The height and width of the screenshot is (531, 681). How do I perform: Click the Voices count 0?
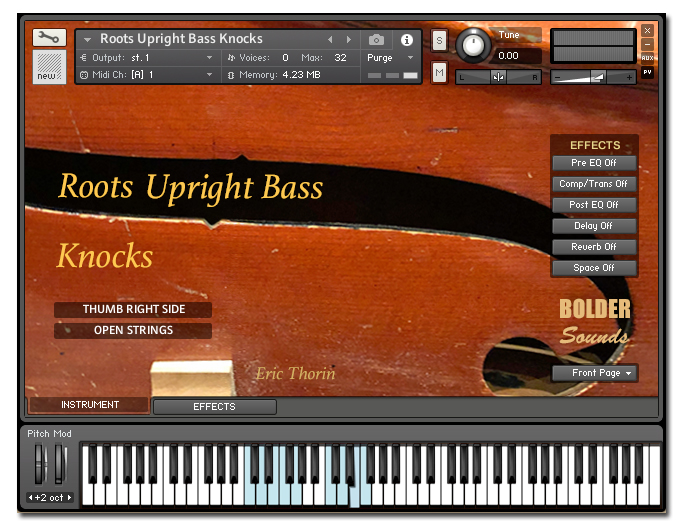(x=285, y=58)
